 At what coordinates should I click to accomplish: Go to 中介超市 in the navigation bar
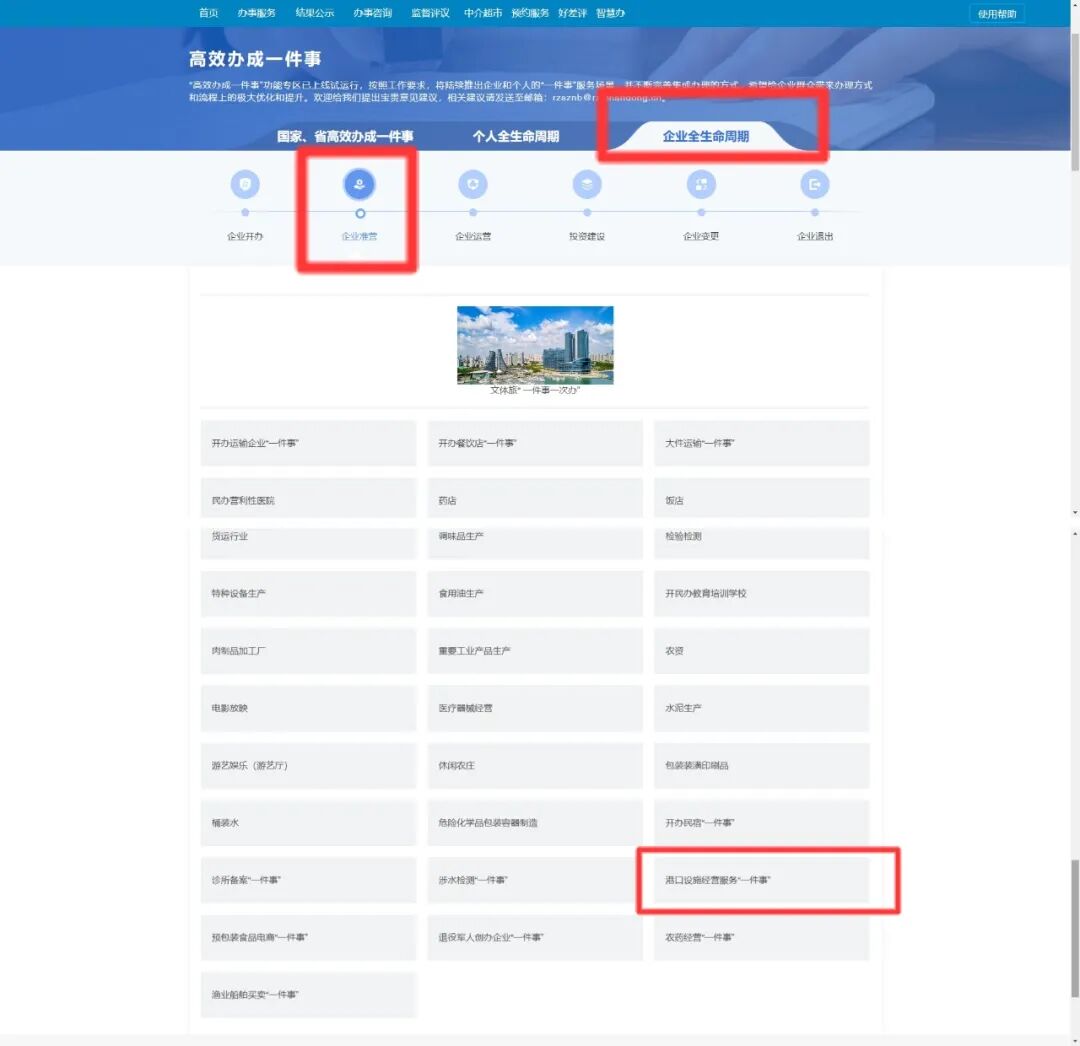pos(483,13)
